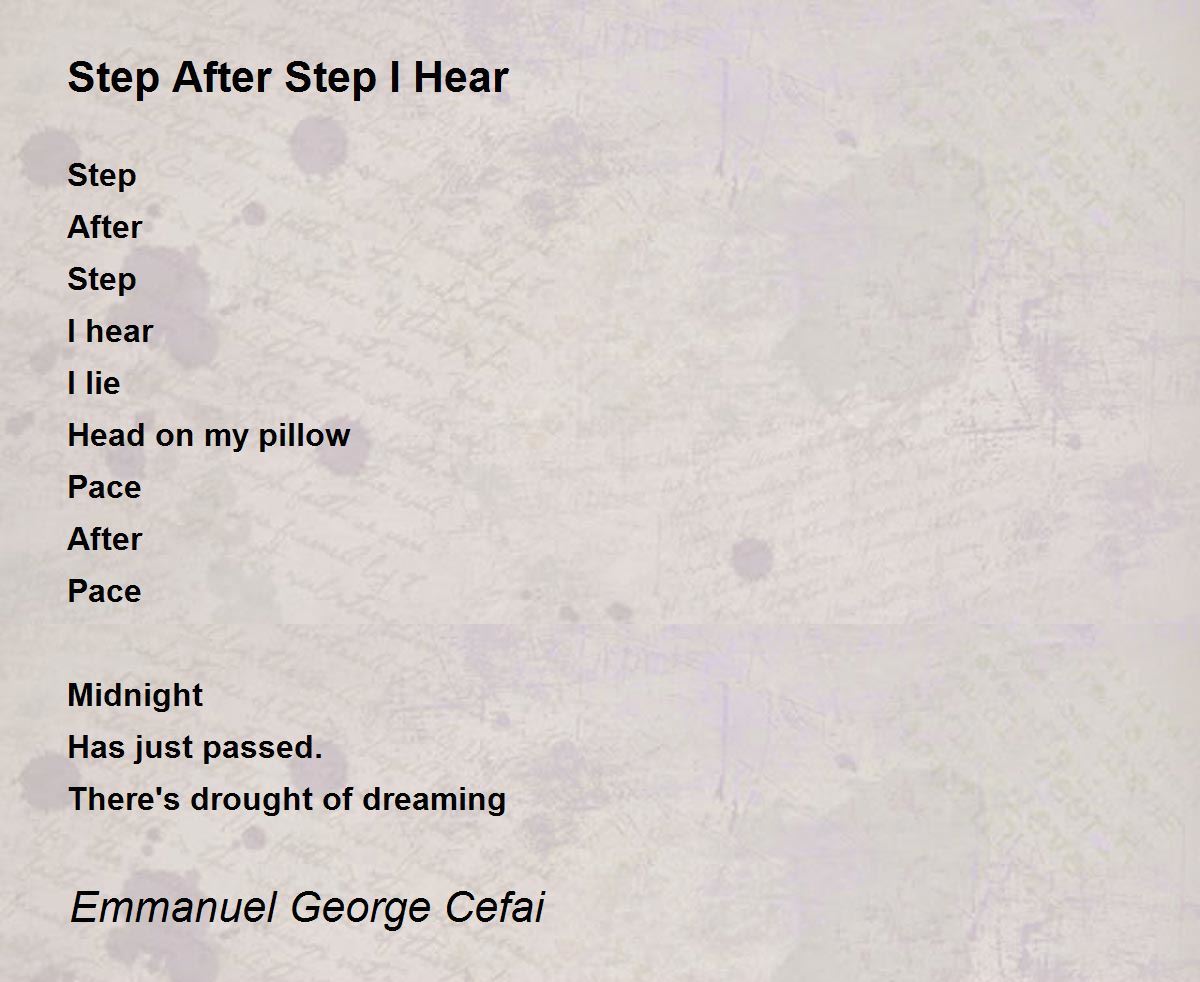Viewport: 1200px width, 982px height.
Task: Click the 'After' line between the Pace lines
Action: [105, 539]
